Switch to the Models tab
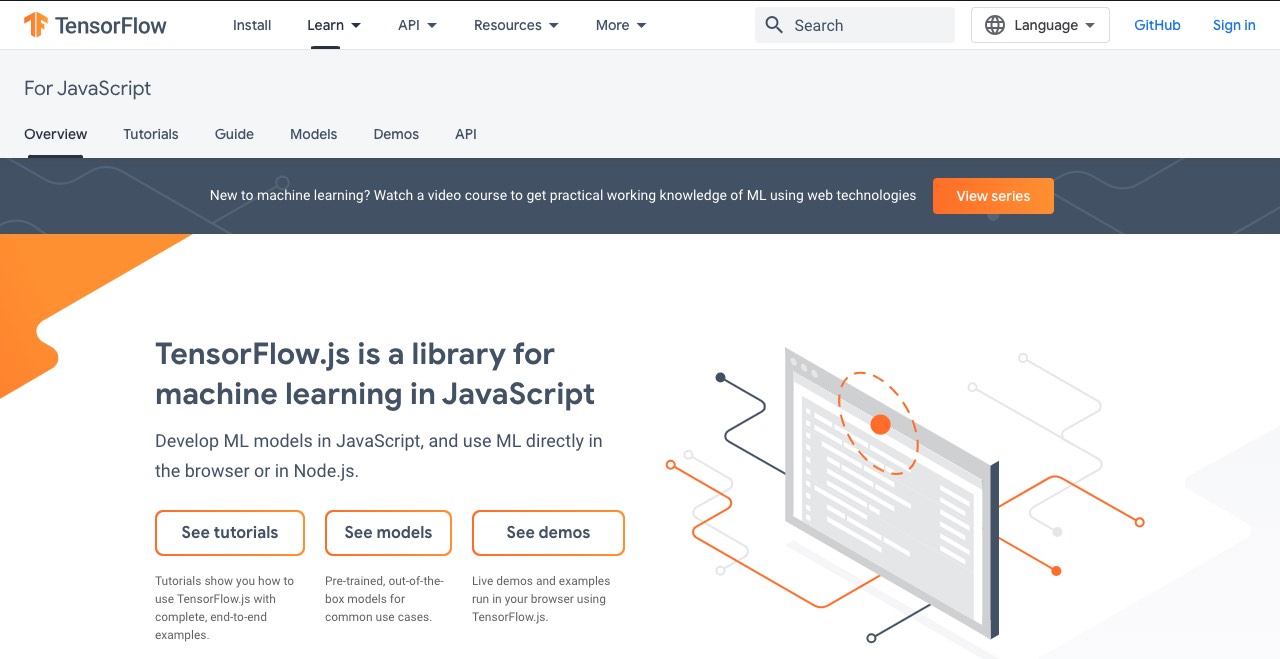Image resolution: width=1280 pixels, height=659 pixels. click(314, 134)
